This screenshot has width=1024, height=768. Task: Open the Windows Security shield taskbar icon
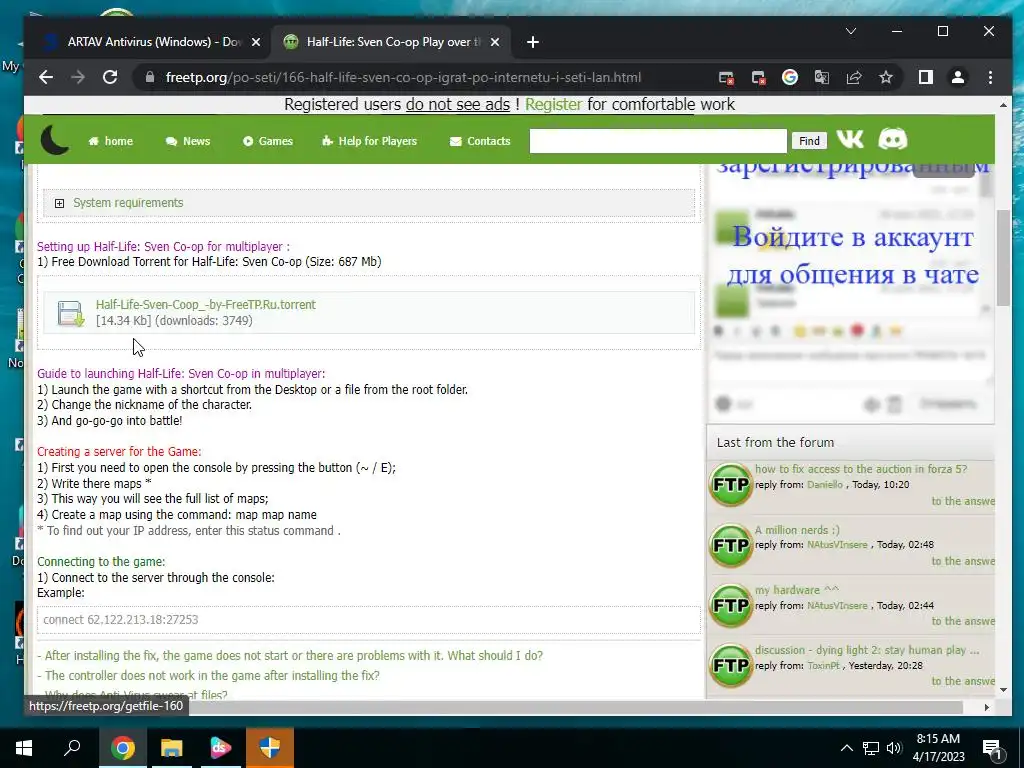coord(270,748)
